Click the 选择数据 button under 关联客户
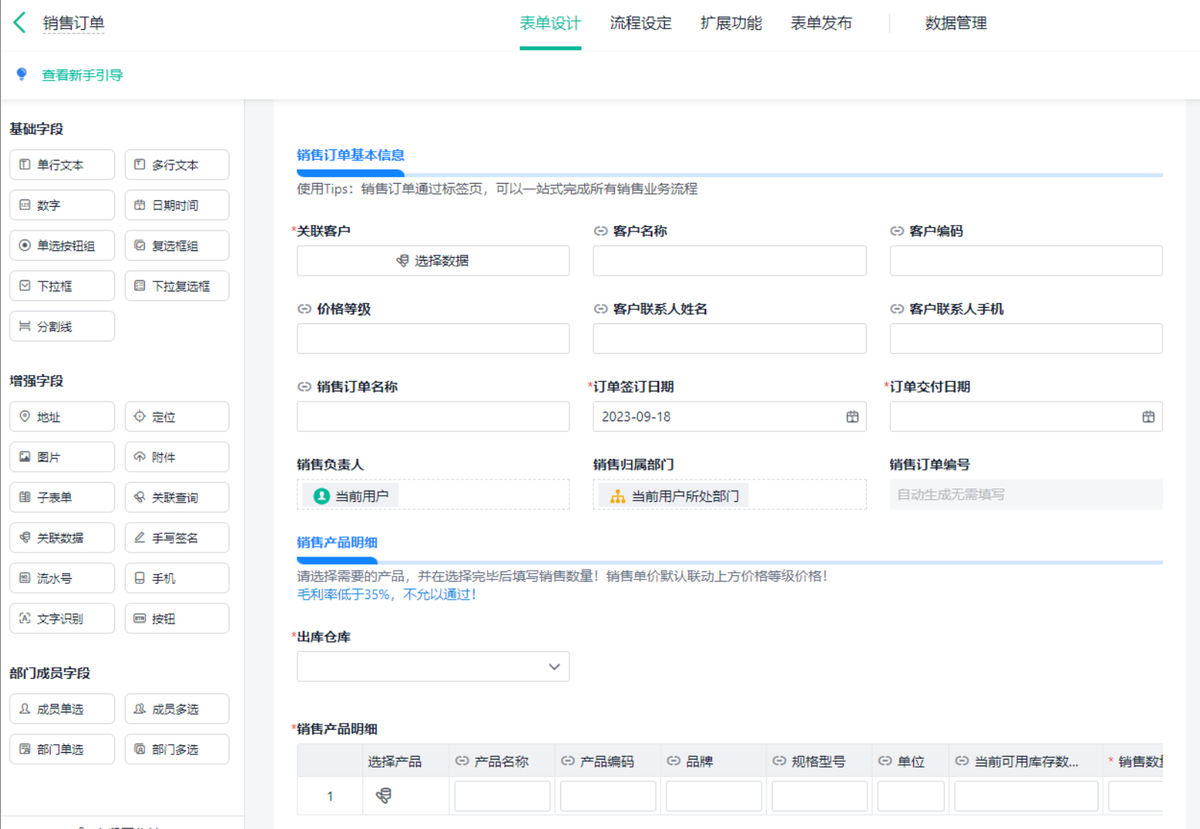 coord(433,261)
